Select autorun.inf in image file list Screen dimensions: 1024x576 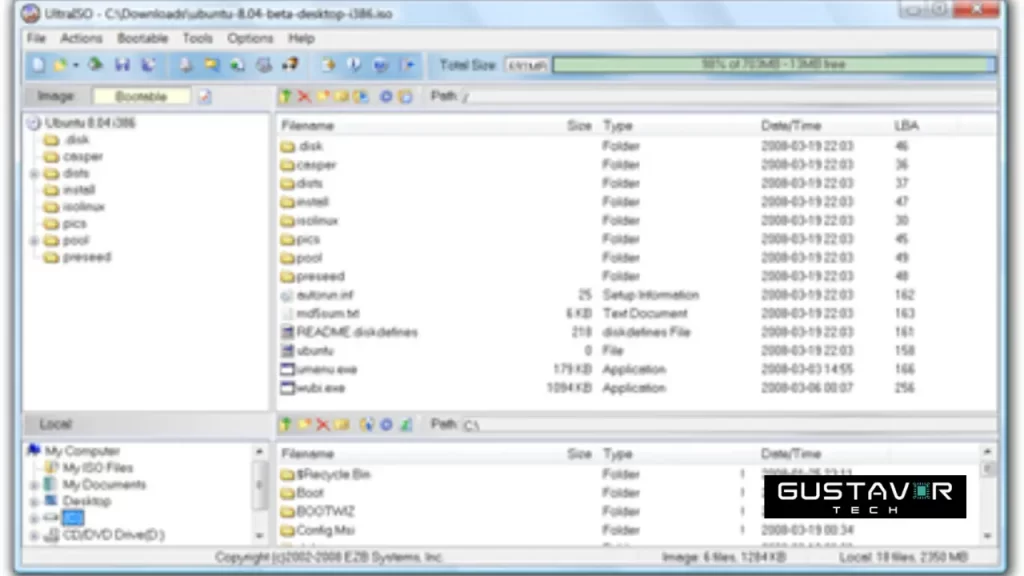325,295
